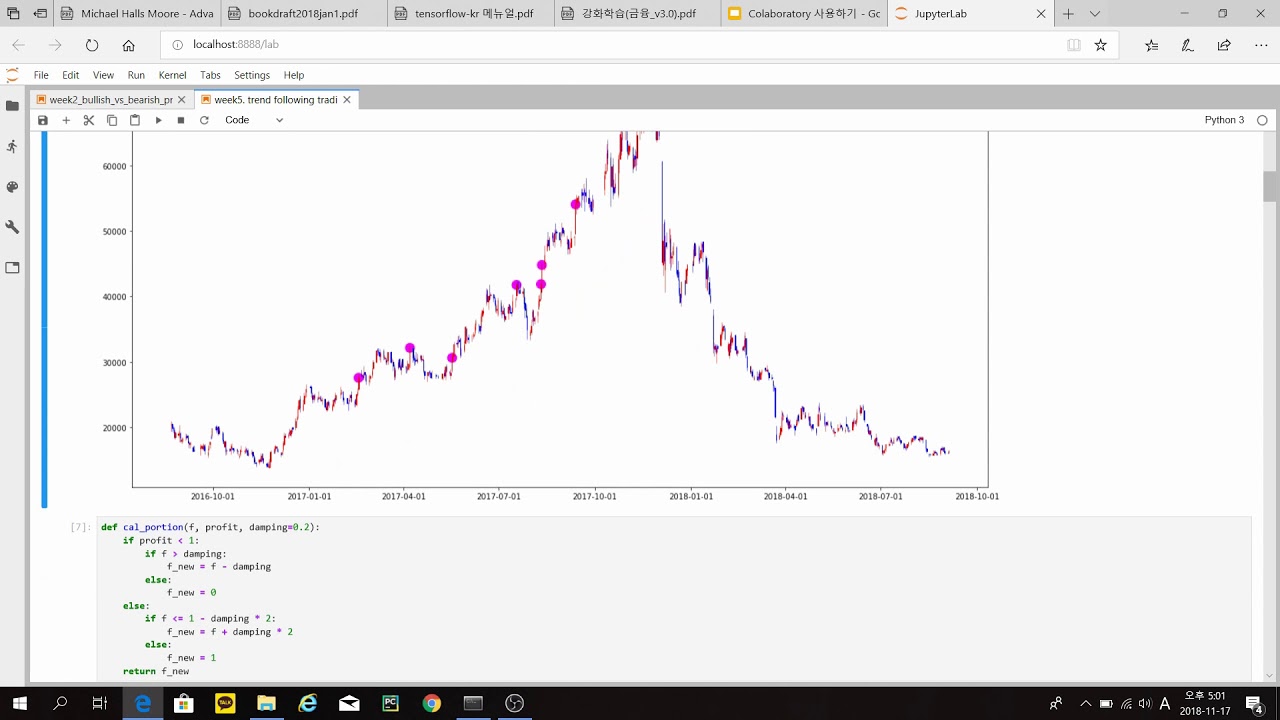This screenshot has width=1280, height=720.
Task: Open Chrome from the taskbar
Action: point(431,703)
